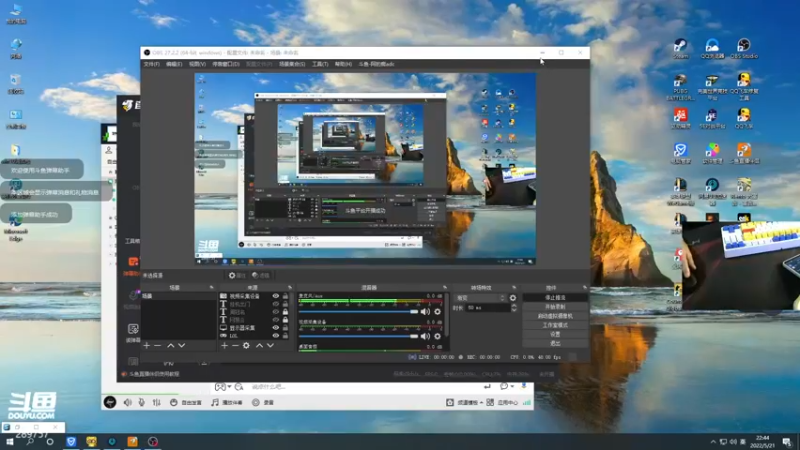Move the scene up in the Scenes panel
Screen dimensions: 800x450
pos(171,345)
